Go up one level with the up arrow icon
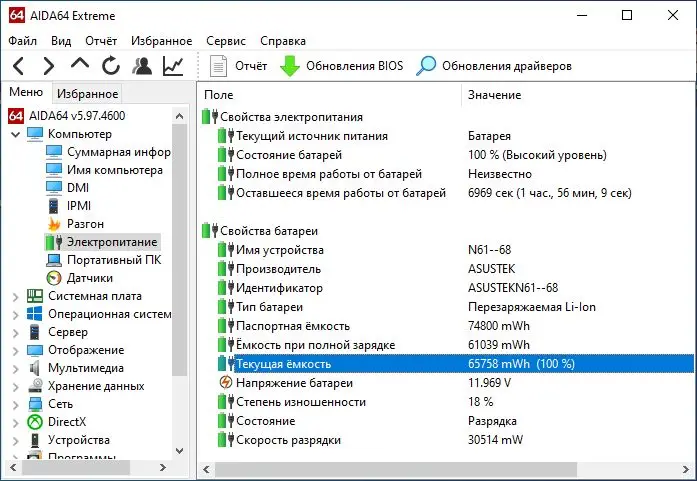This screenshot has width=697, height=481. (x=80, y=64)
